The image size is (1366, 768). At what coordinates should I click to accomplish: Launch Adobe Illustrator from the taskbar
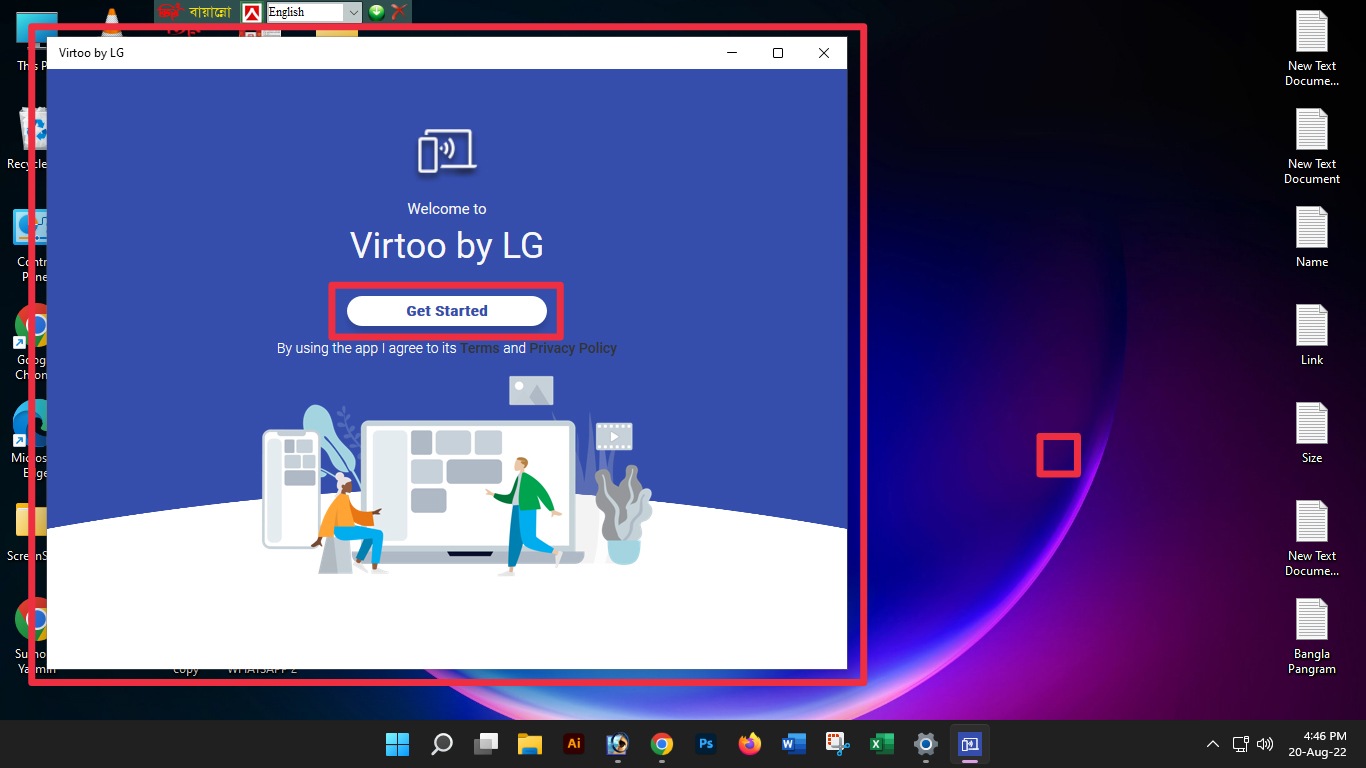coord(574,744)
